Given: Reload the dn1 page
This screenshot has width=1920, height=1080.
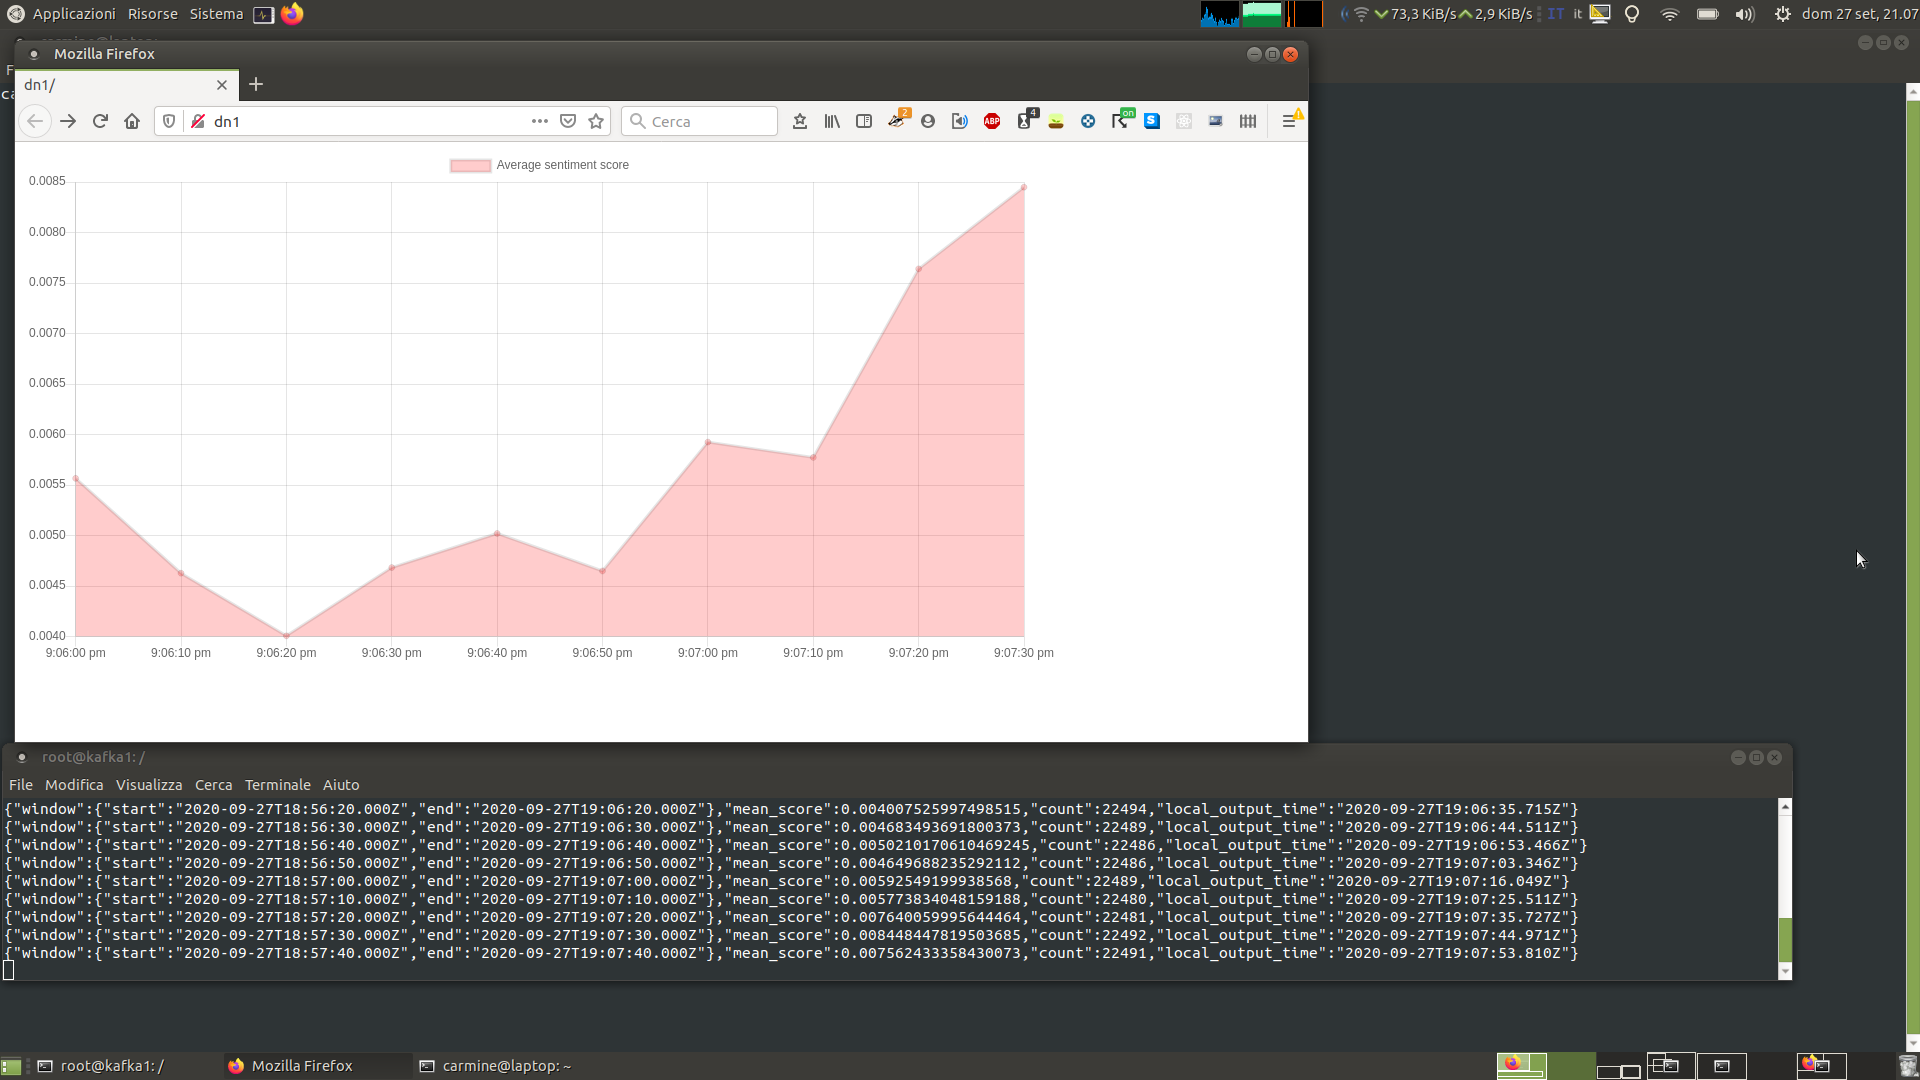Looking at the screenshot, I should pos(100,121).
